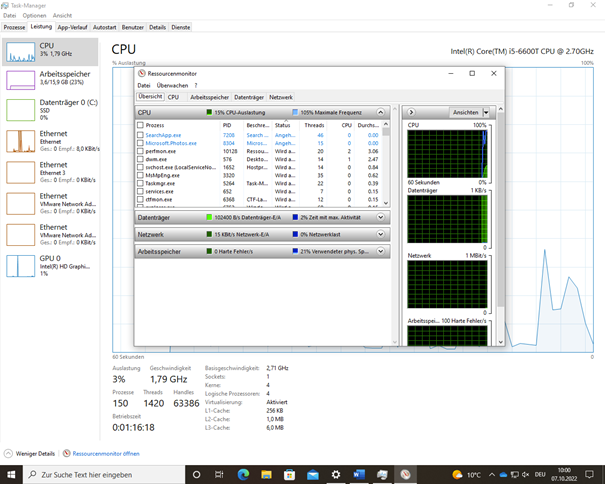This screenshot has height=484, width=605.
Task: Open Word from the taskbar
Action: (x=359, y=474)
